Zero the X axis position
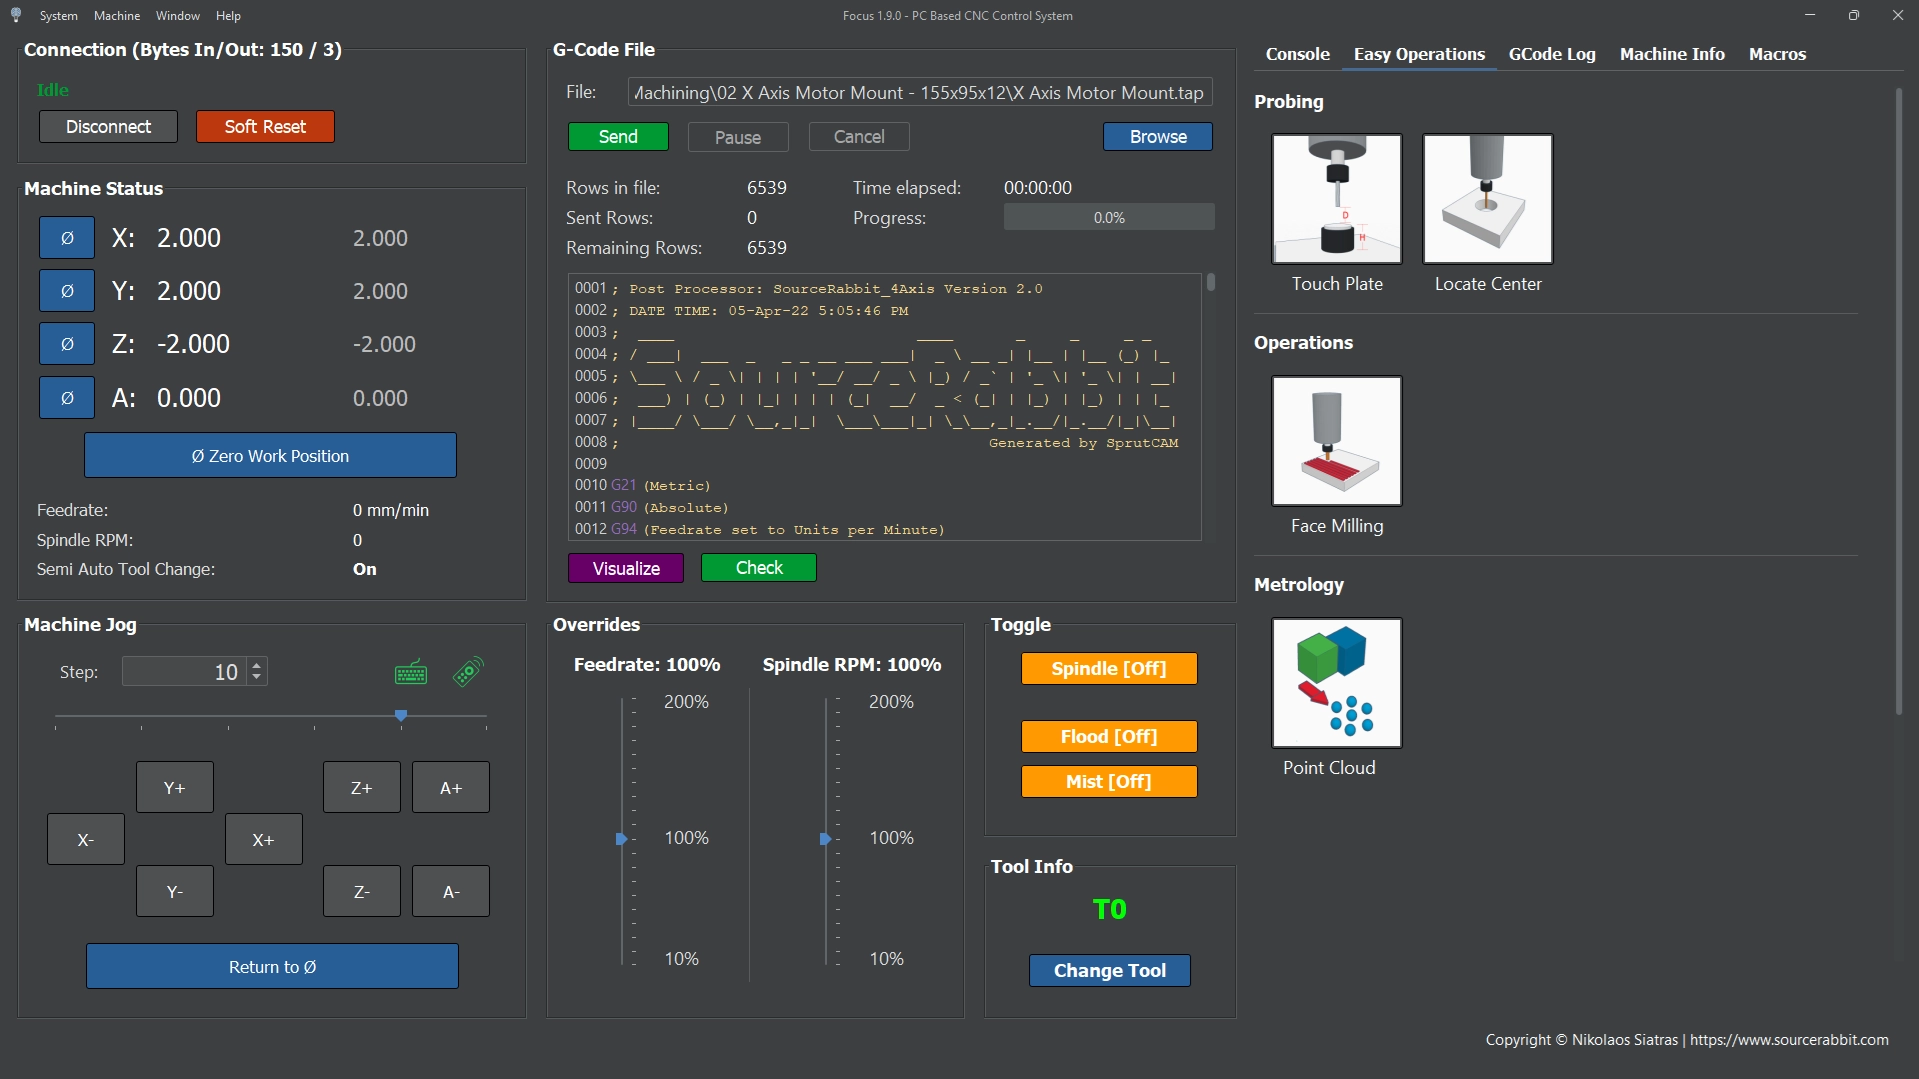 (67, 238)
